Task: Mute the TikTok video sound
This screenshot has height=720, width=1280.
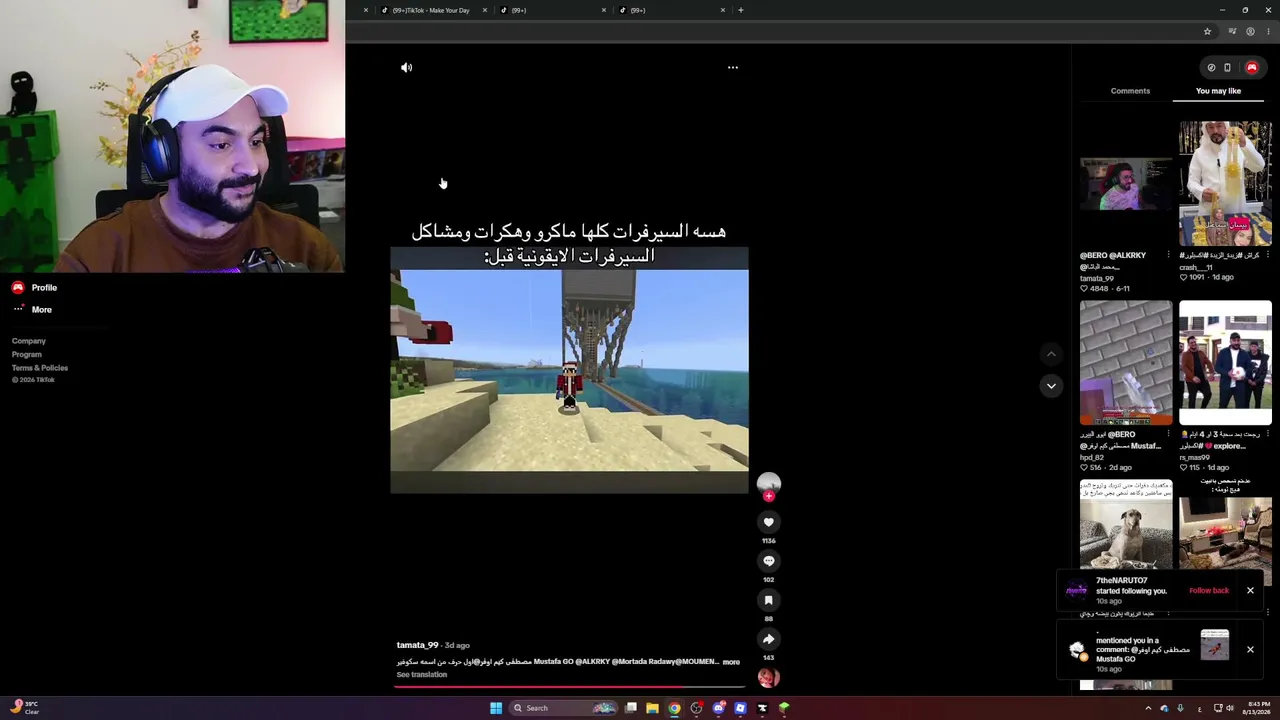Action: 406,68
